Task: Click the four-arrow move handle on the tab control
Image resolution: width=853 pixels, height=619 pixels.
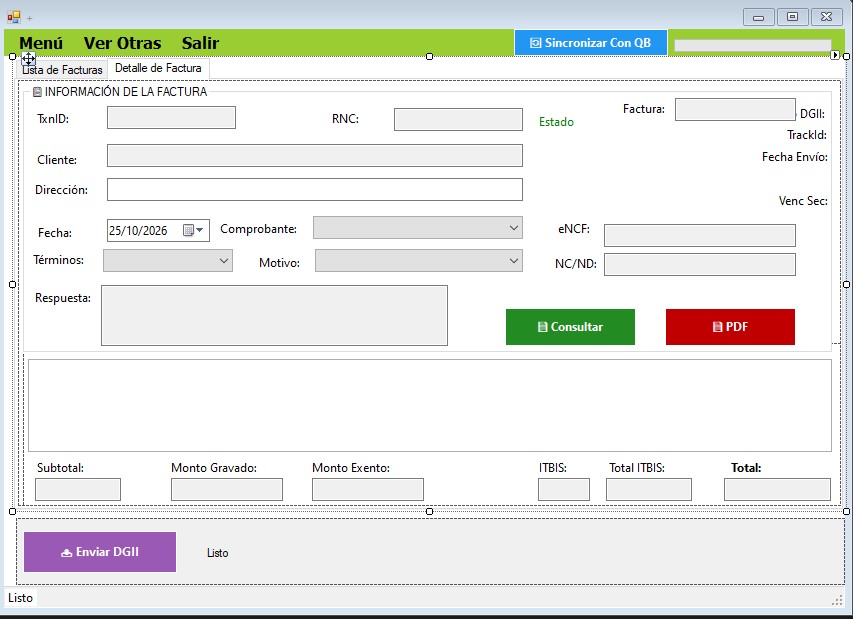Action: click(x=28, y=58)
